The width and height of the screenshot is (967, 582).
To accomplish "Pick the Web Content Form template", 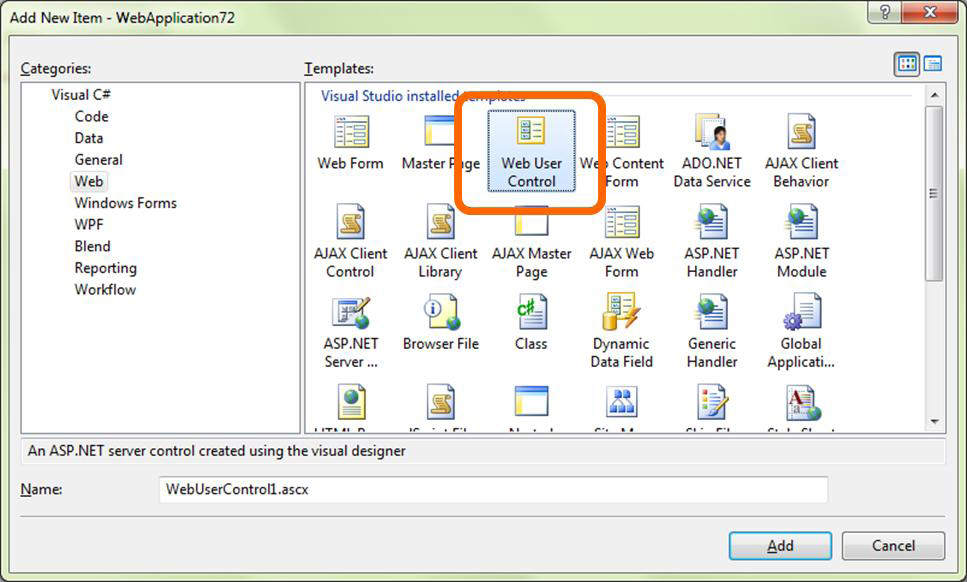I will [622, 151].
